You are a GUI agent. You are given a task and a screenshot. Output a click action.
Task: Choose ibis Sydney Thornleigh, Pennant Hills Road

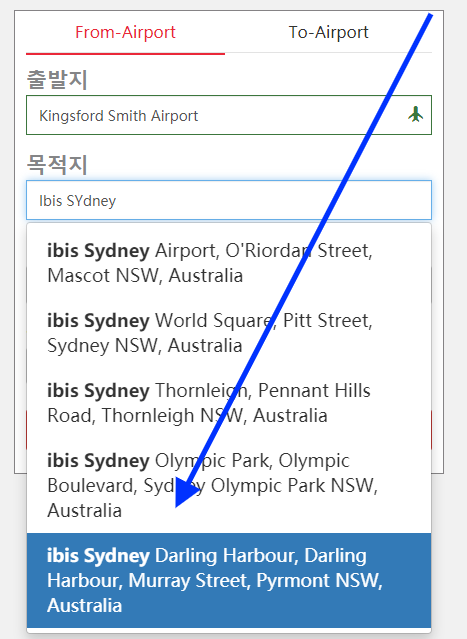click(229, 403)
